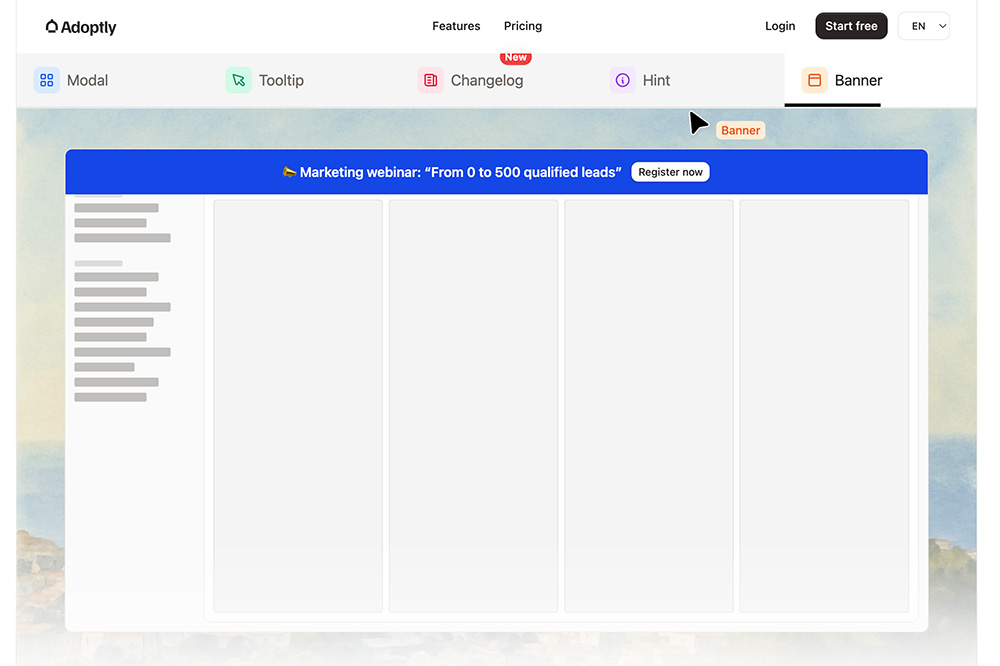Open the Features menu item
This screenshot has height=666, width=1000.
(456, 26)
